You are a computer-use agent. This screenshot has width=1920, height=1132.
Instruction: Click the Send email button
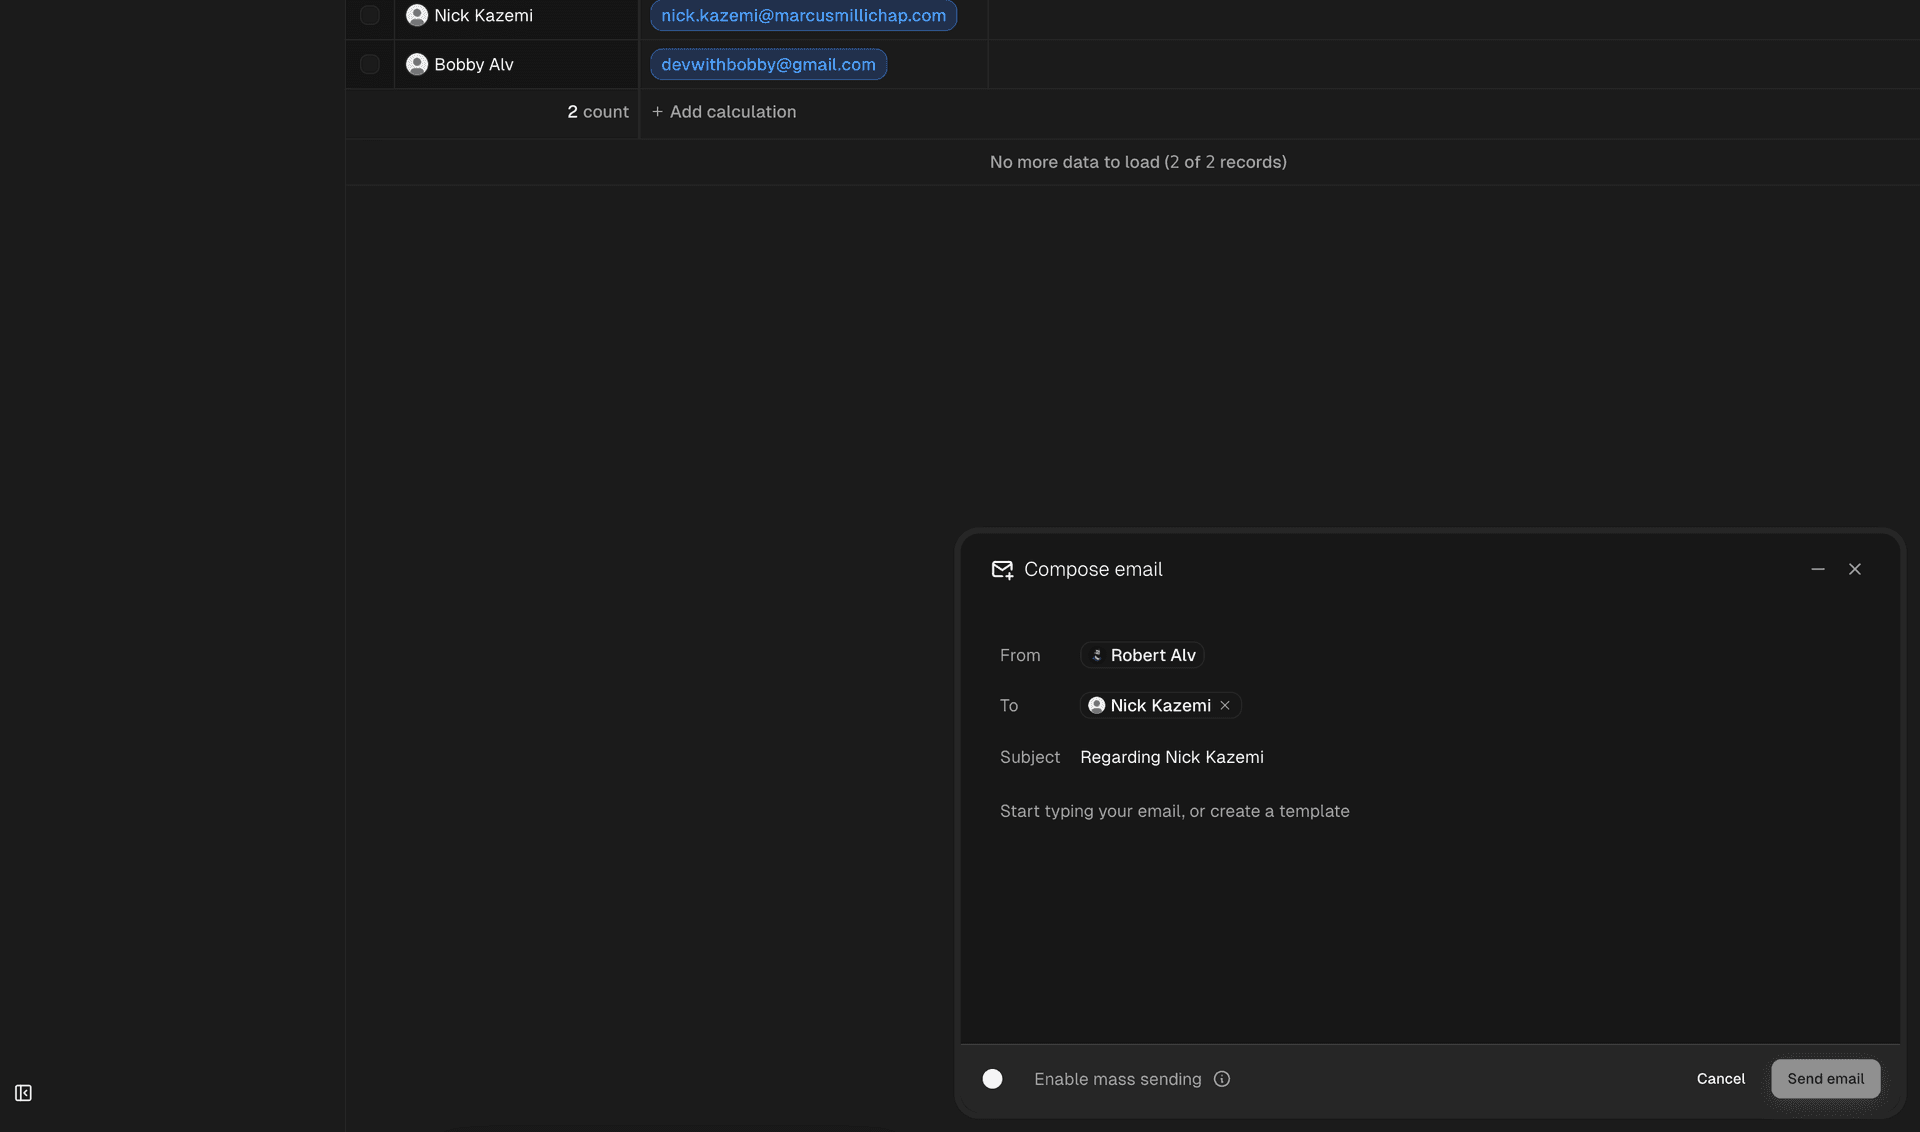pyautogui.click(x=1824, y=1079)
